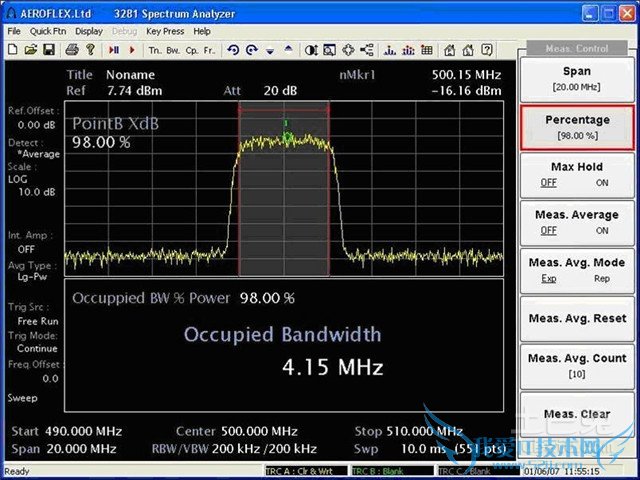Click the green marker on the trace peak
640x480 pixels.
coord(287,135)
